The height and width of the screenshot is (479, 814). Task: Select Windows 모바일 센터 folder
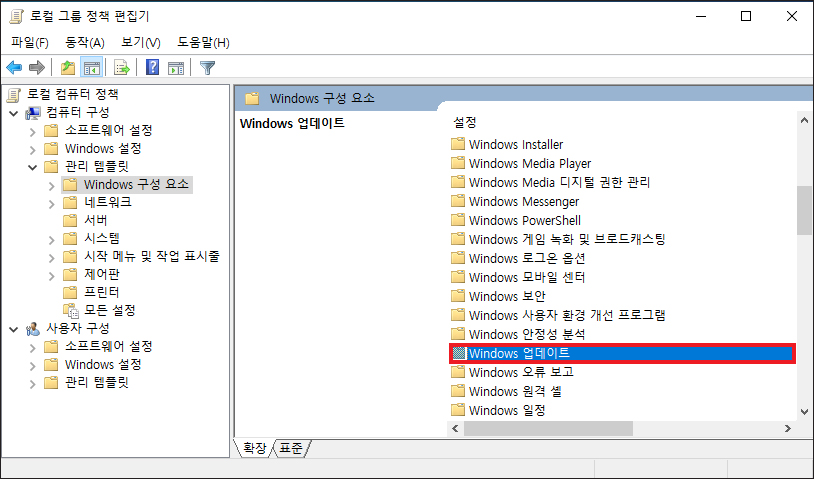(x=527, y=277)
